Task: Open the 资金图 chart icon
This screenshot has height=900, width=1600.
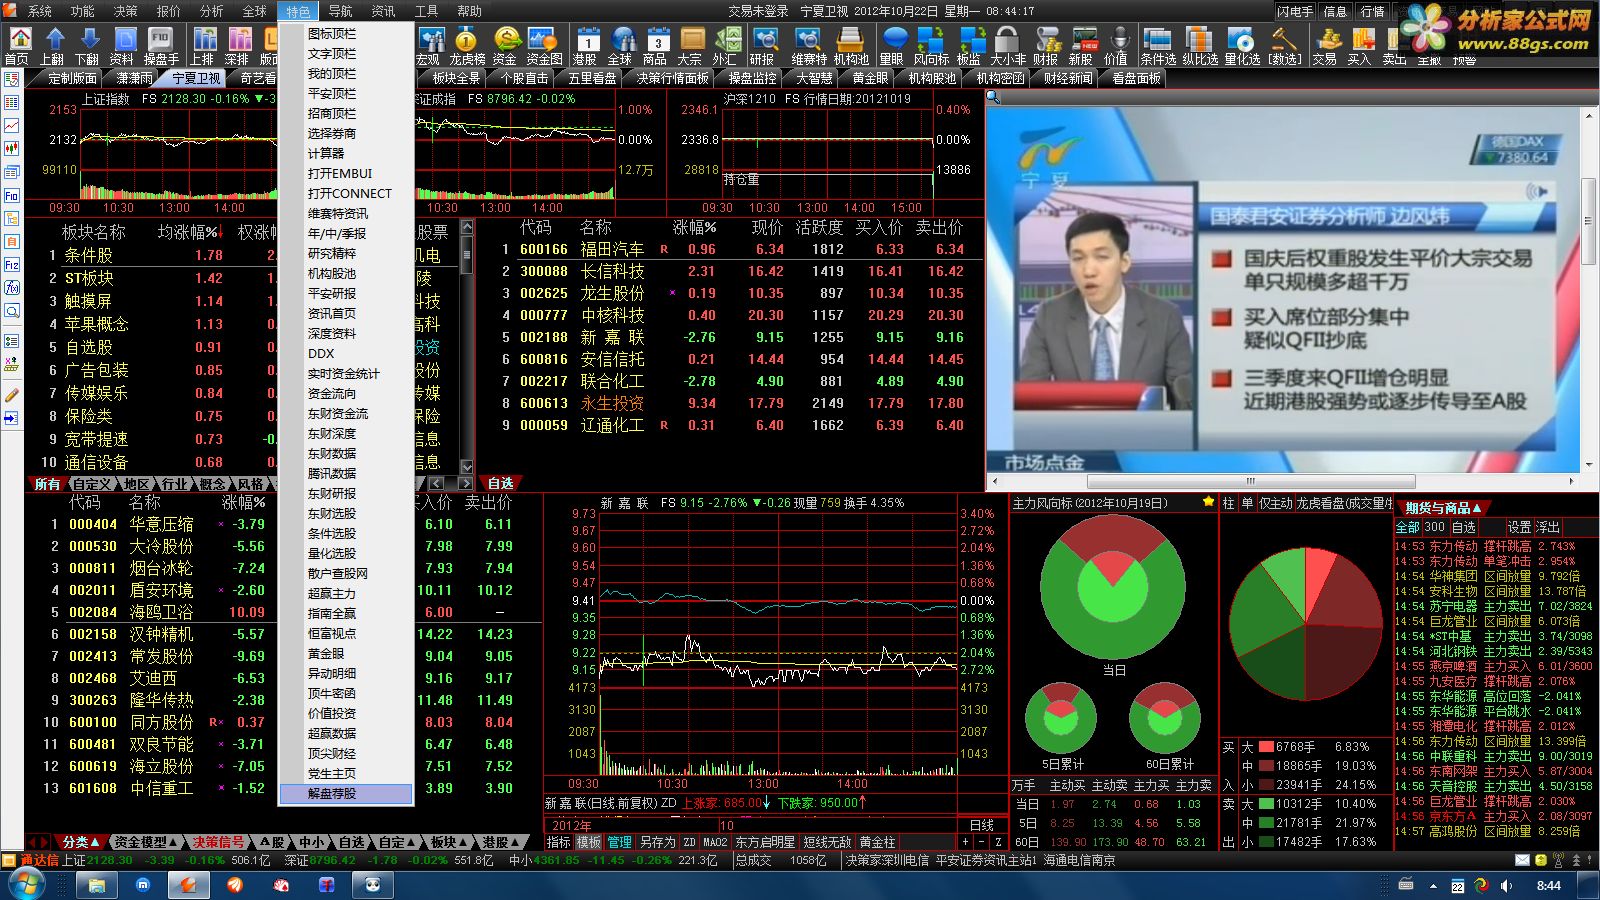Action: point(545,46)
